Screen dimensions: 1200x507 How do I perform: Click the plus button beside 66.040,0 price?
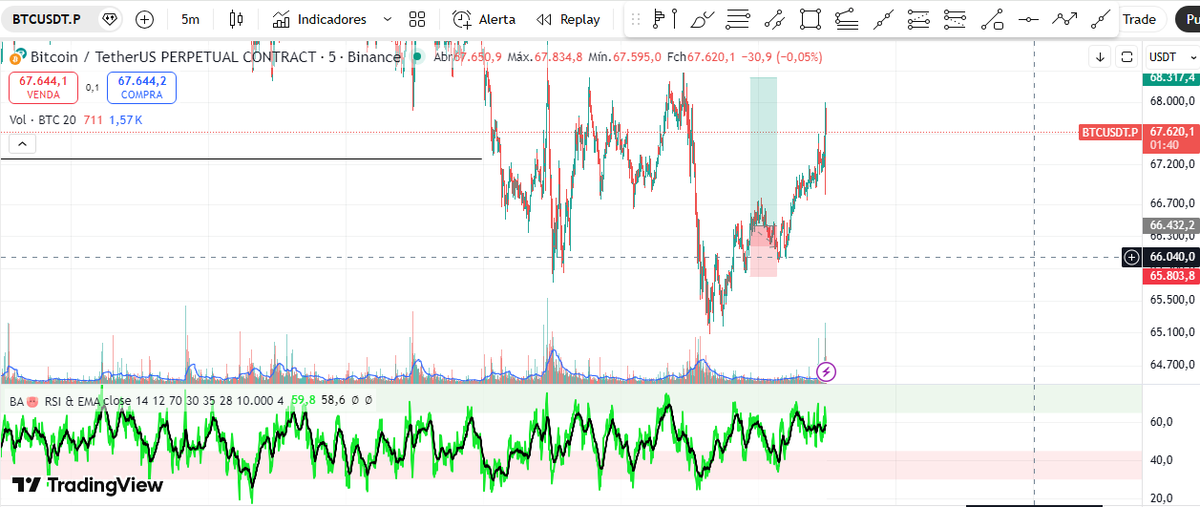tap(1131, 257)
